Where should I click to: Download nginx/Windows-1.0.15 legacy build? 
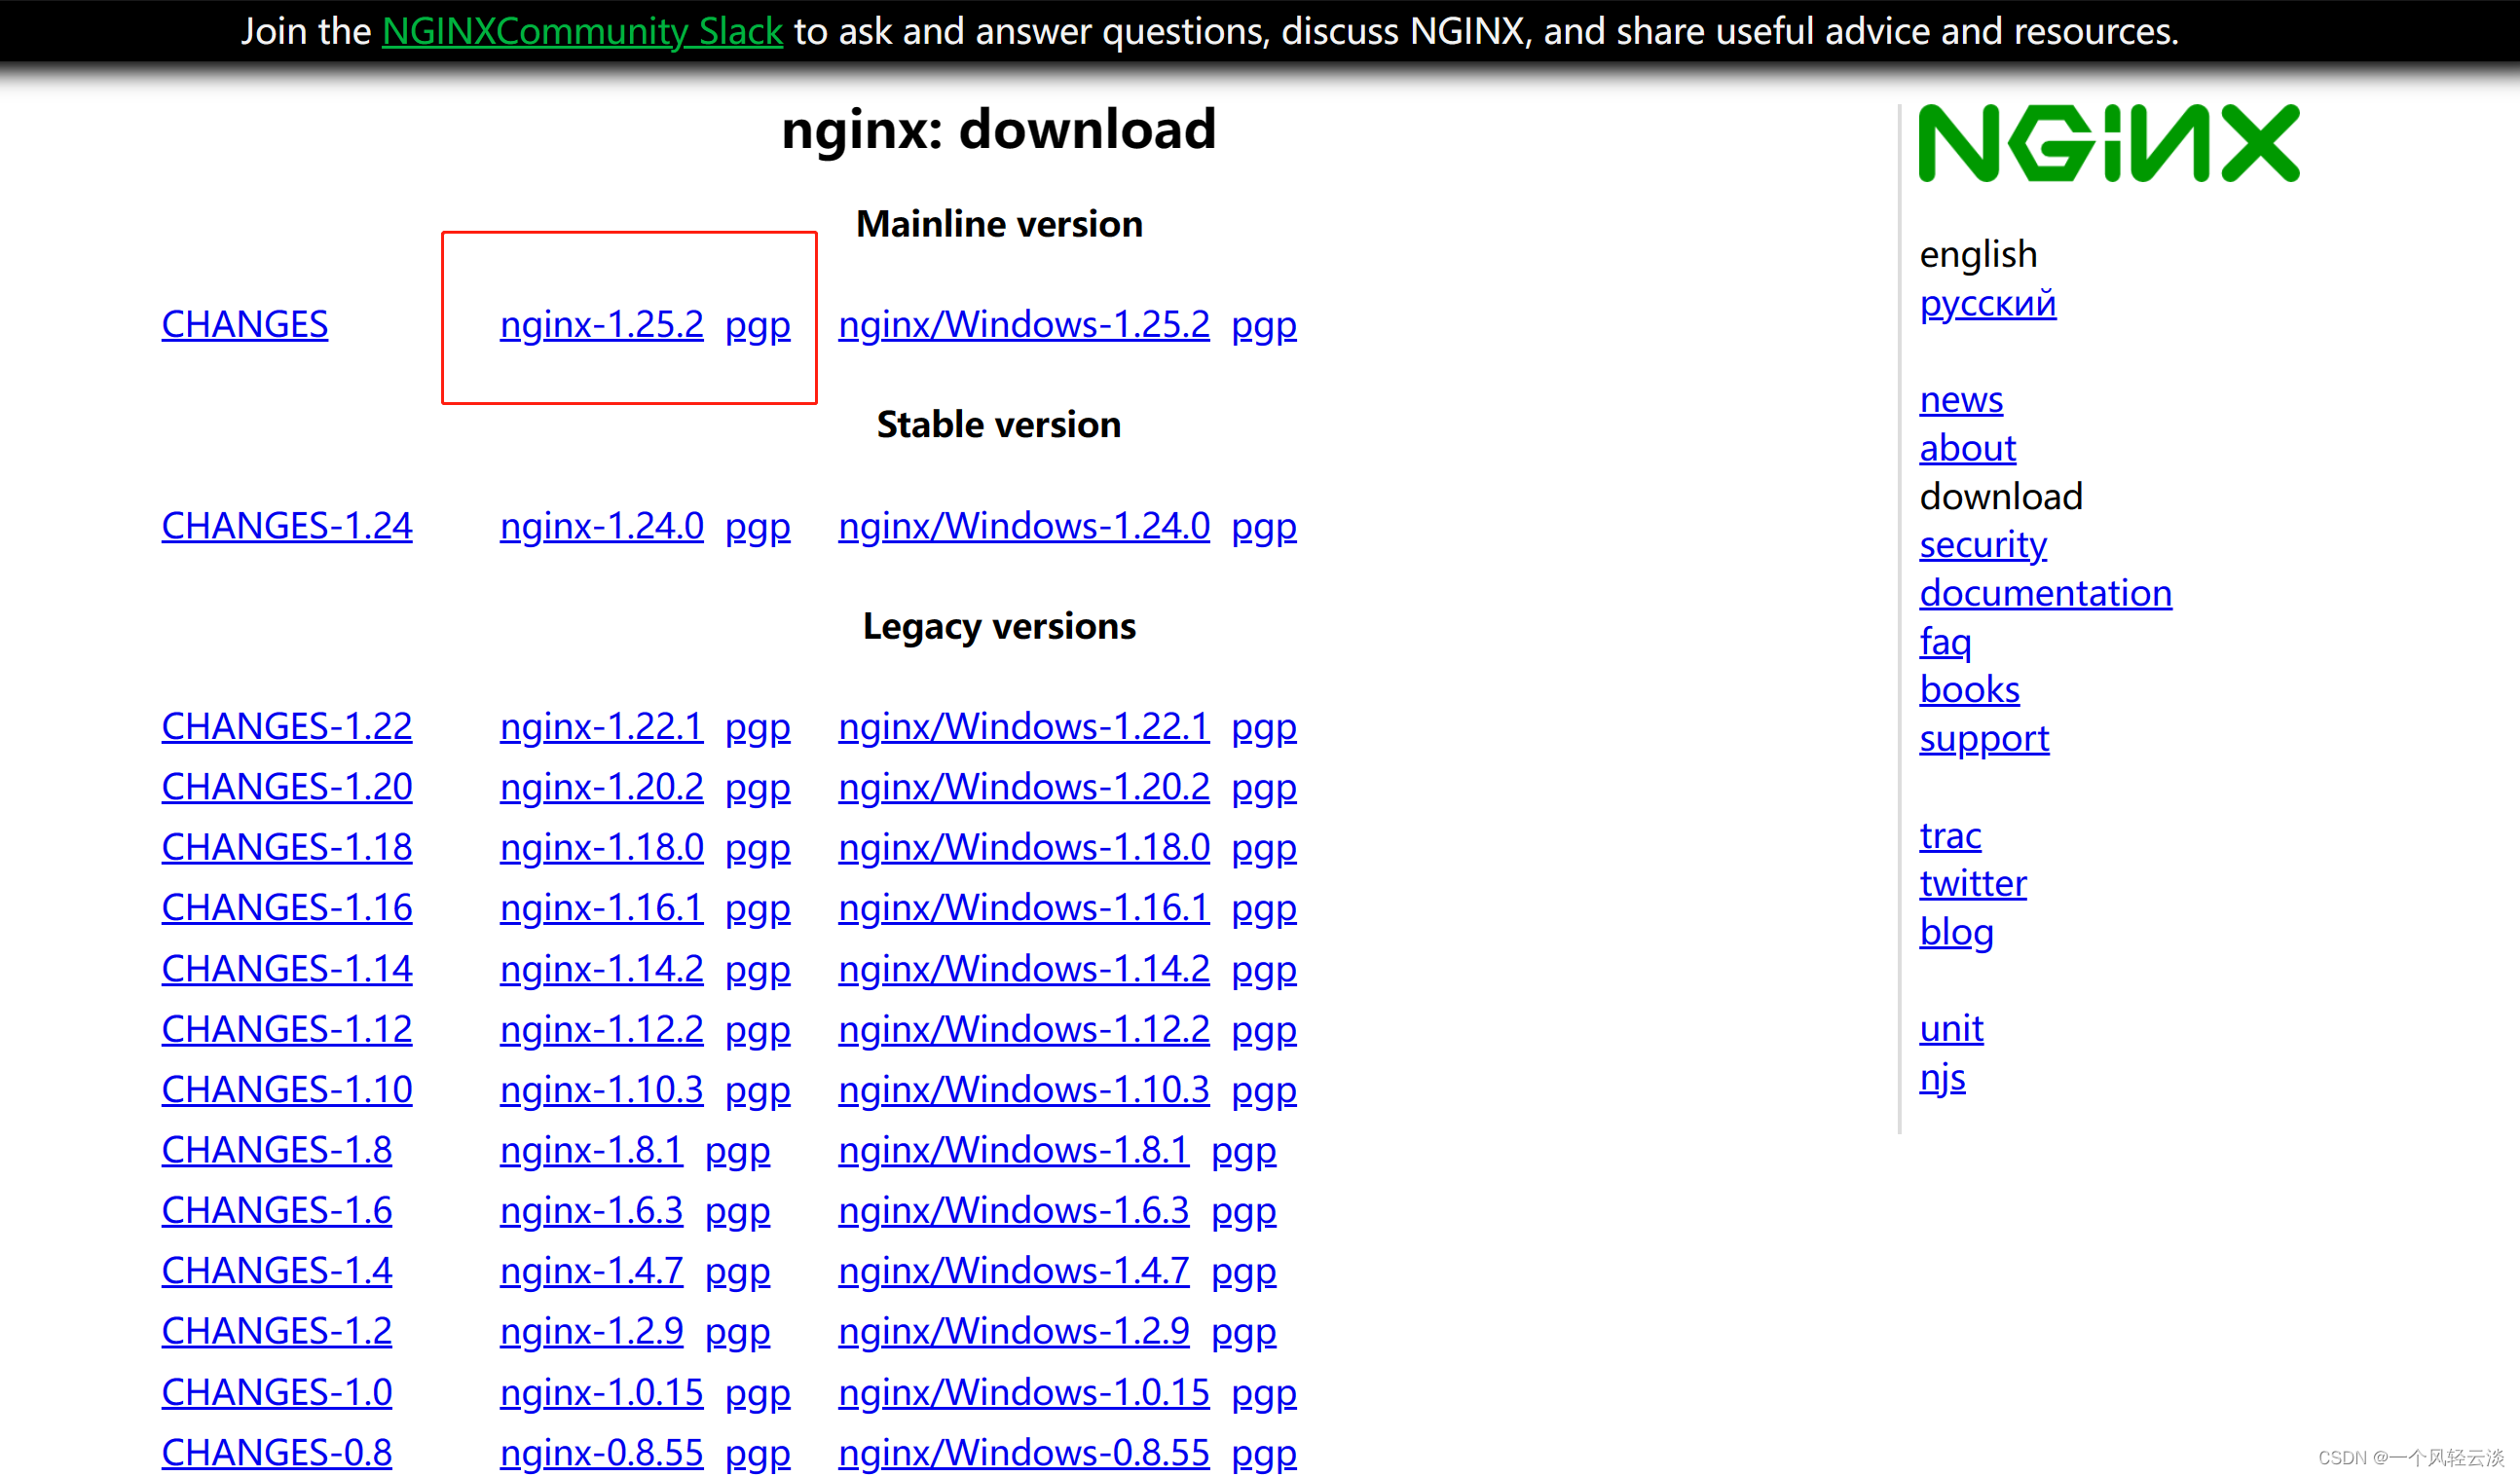tap(1023, 1393)
